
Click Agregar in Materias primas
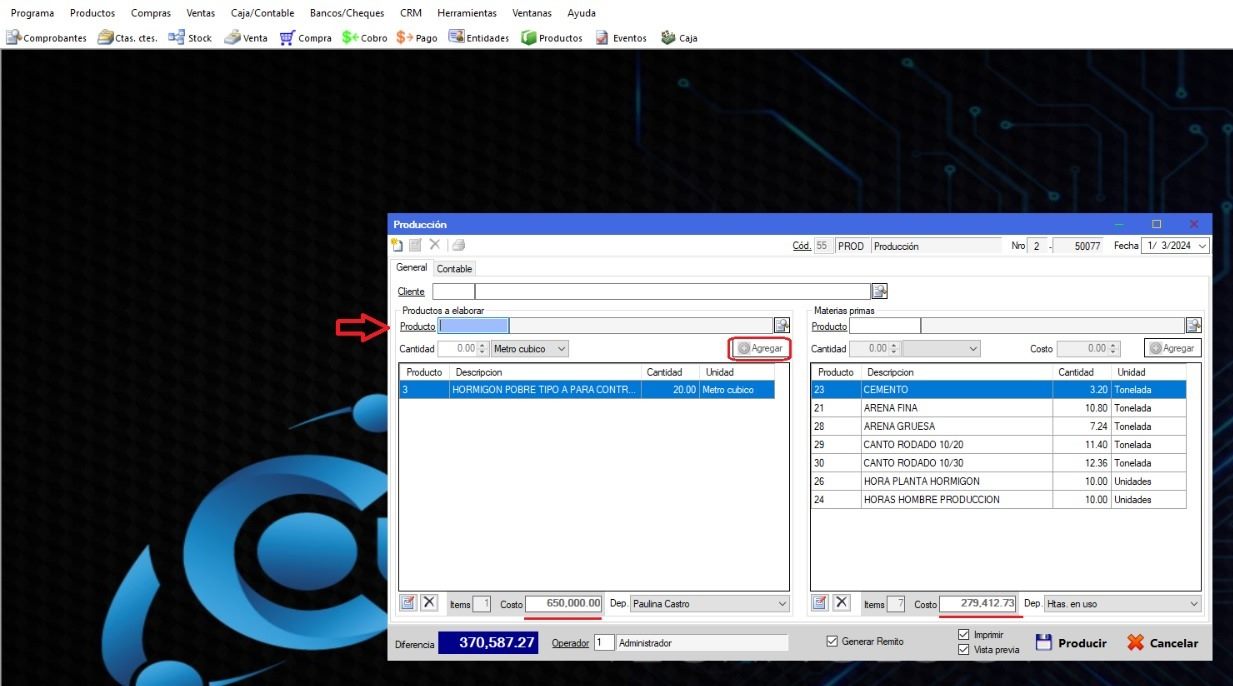coord(1173,348)
